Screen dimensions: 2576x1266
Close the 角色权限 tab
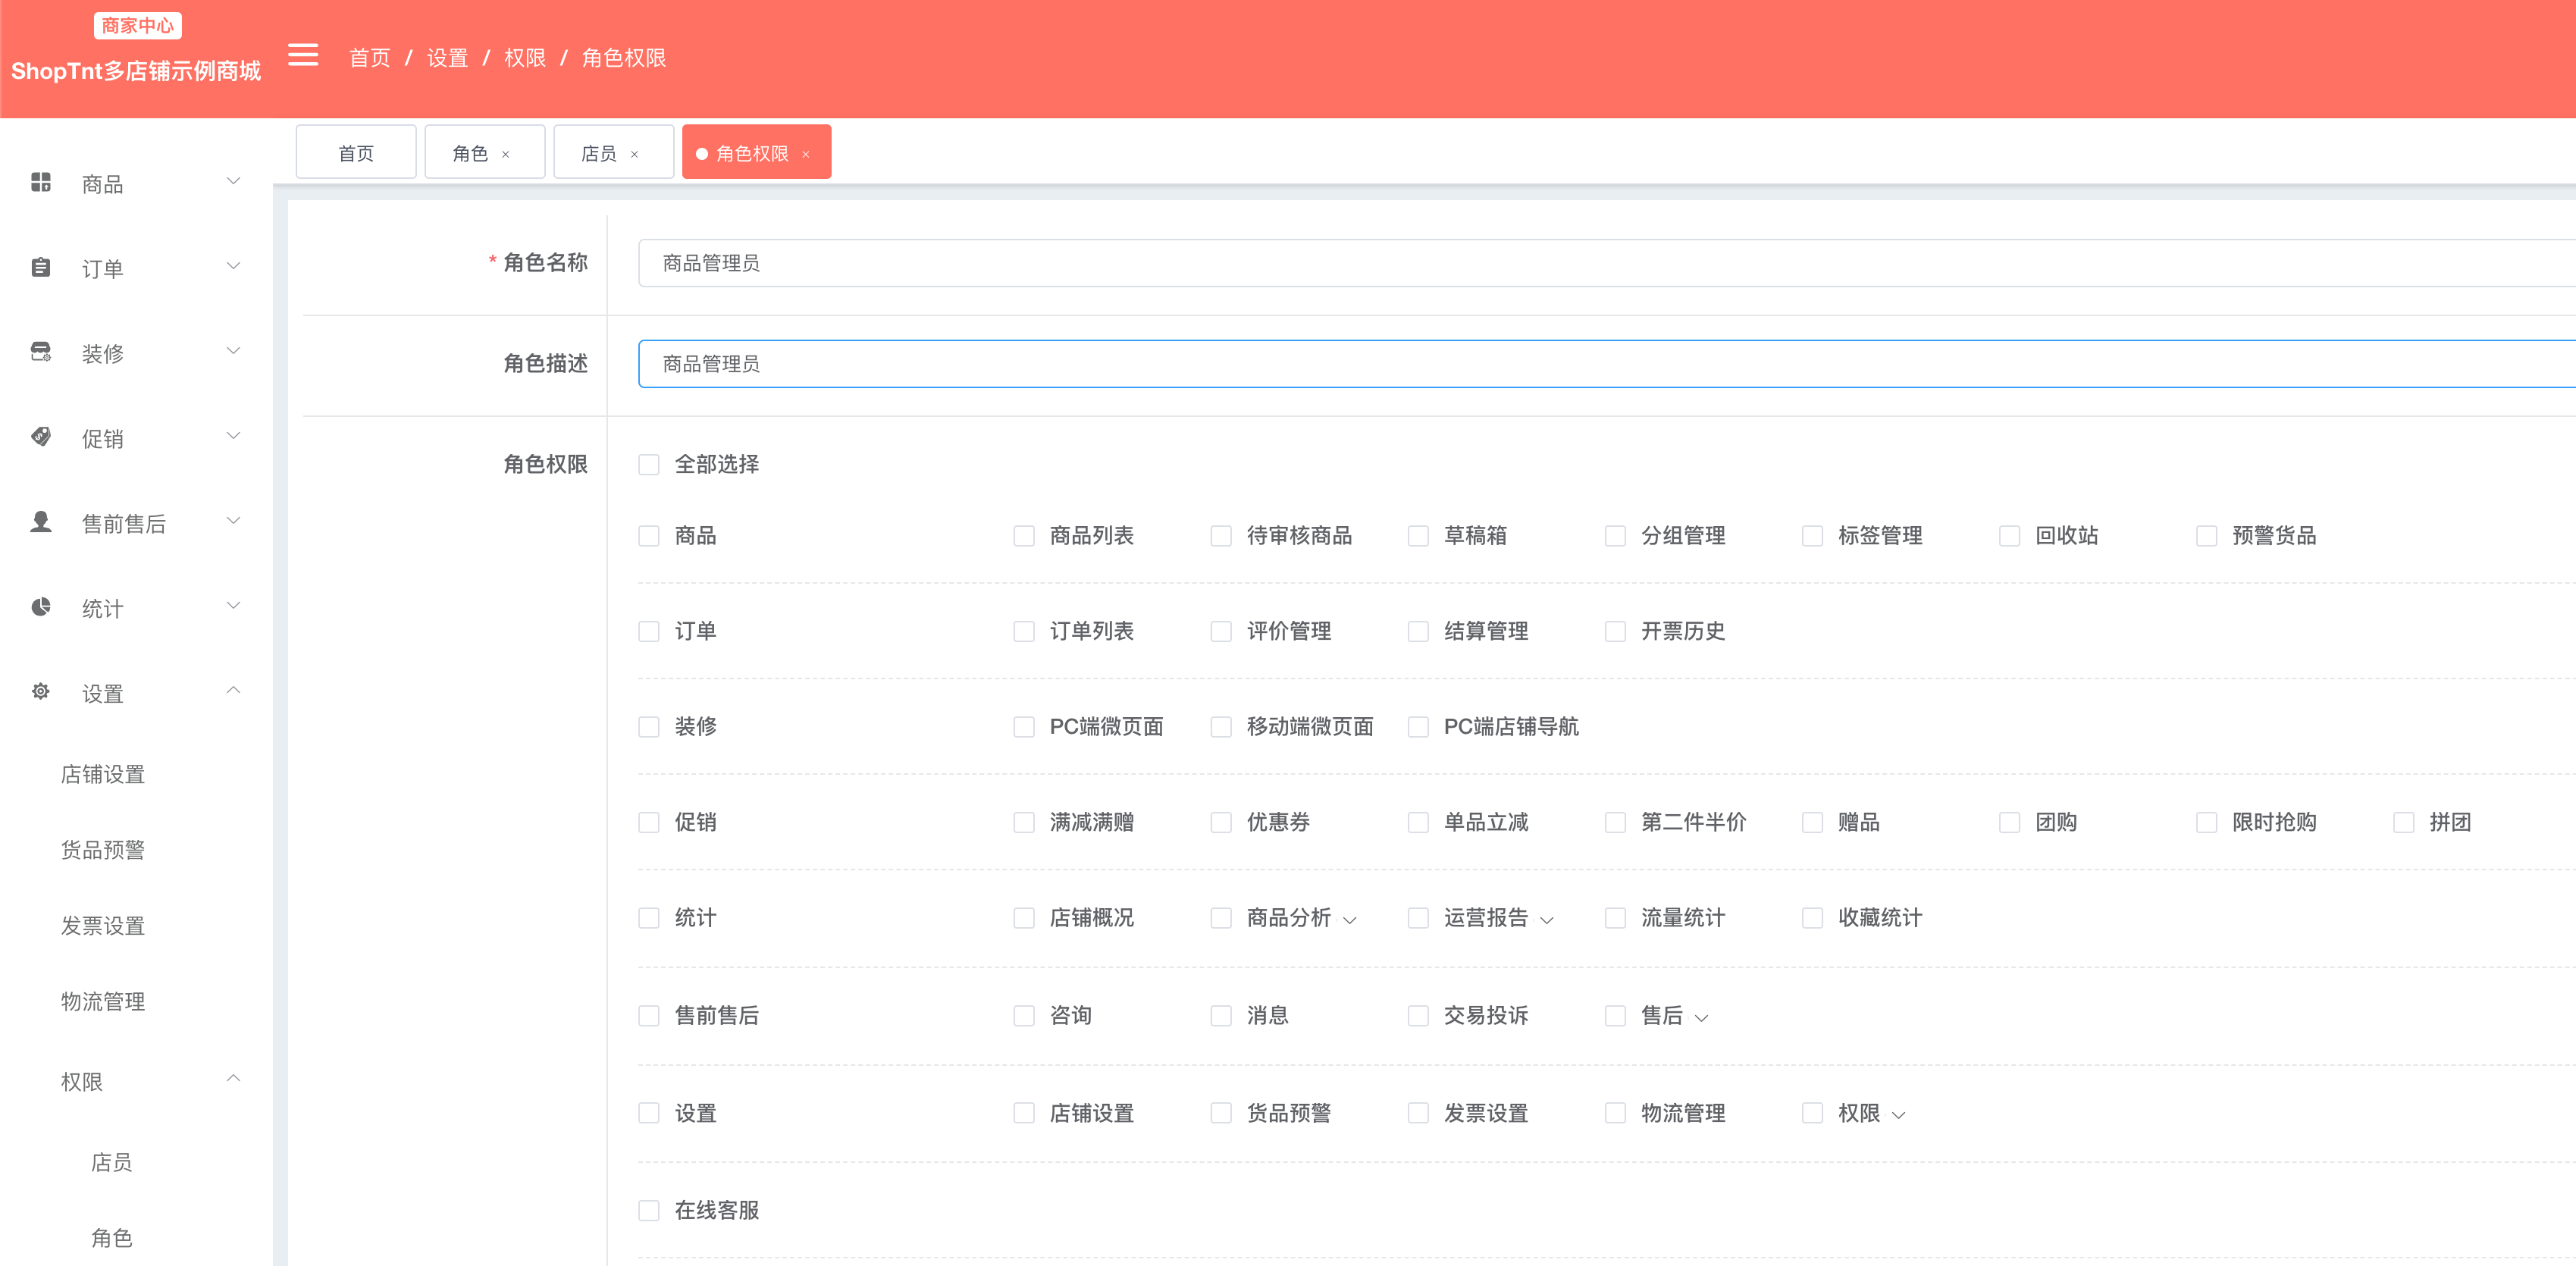point(806,154)
